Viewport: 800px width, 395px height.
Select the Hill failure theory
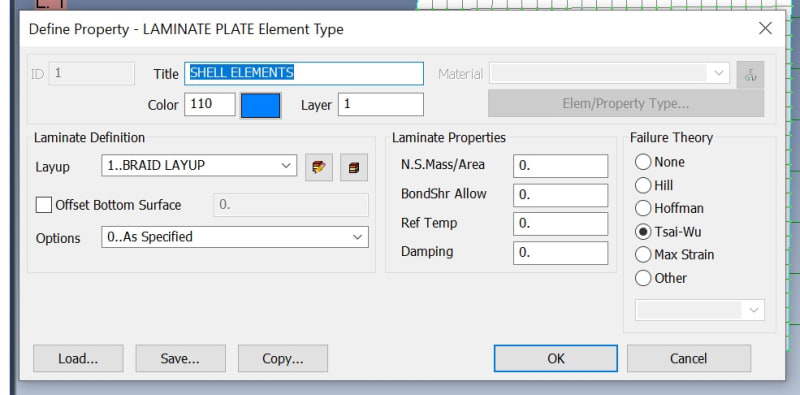point(643,185)
